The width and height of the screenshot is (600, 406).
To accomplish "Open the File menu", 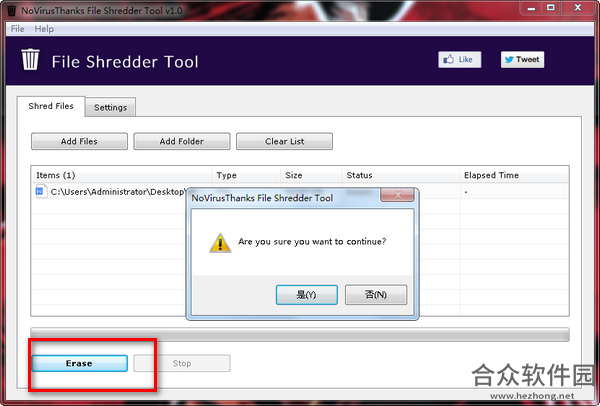I will [18, 29].
